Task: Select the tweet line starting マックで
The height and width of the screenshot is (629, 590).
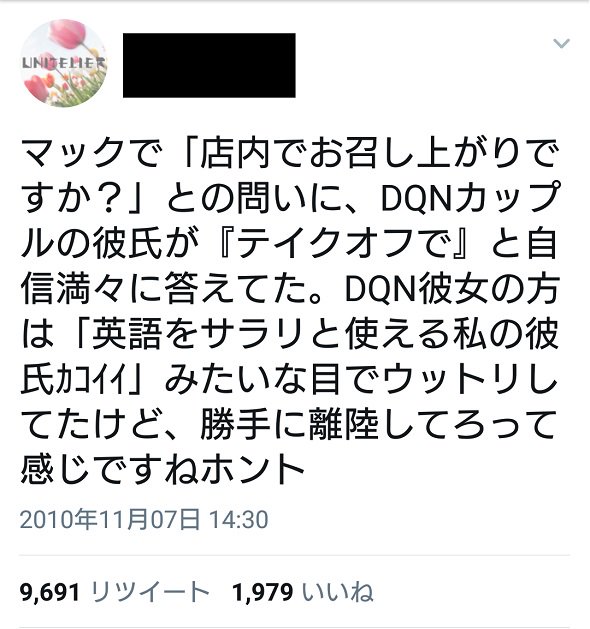Action: (289, 153)
